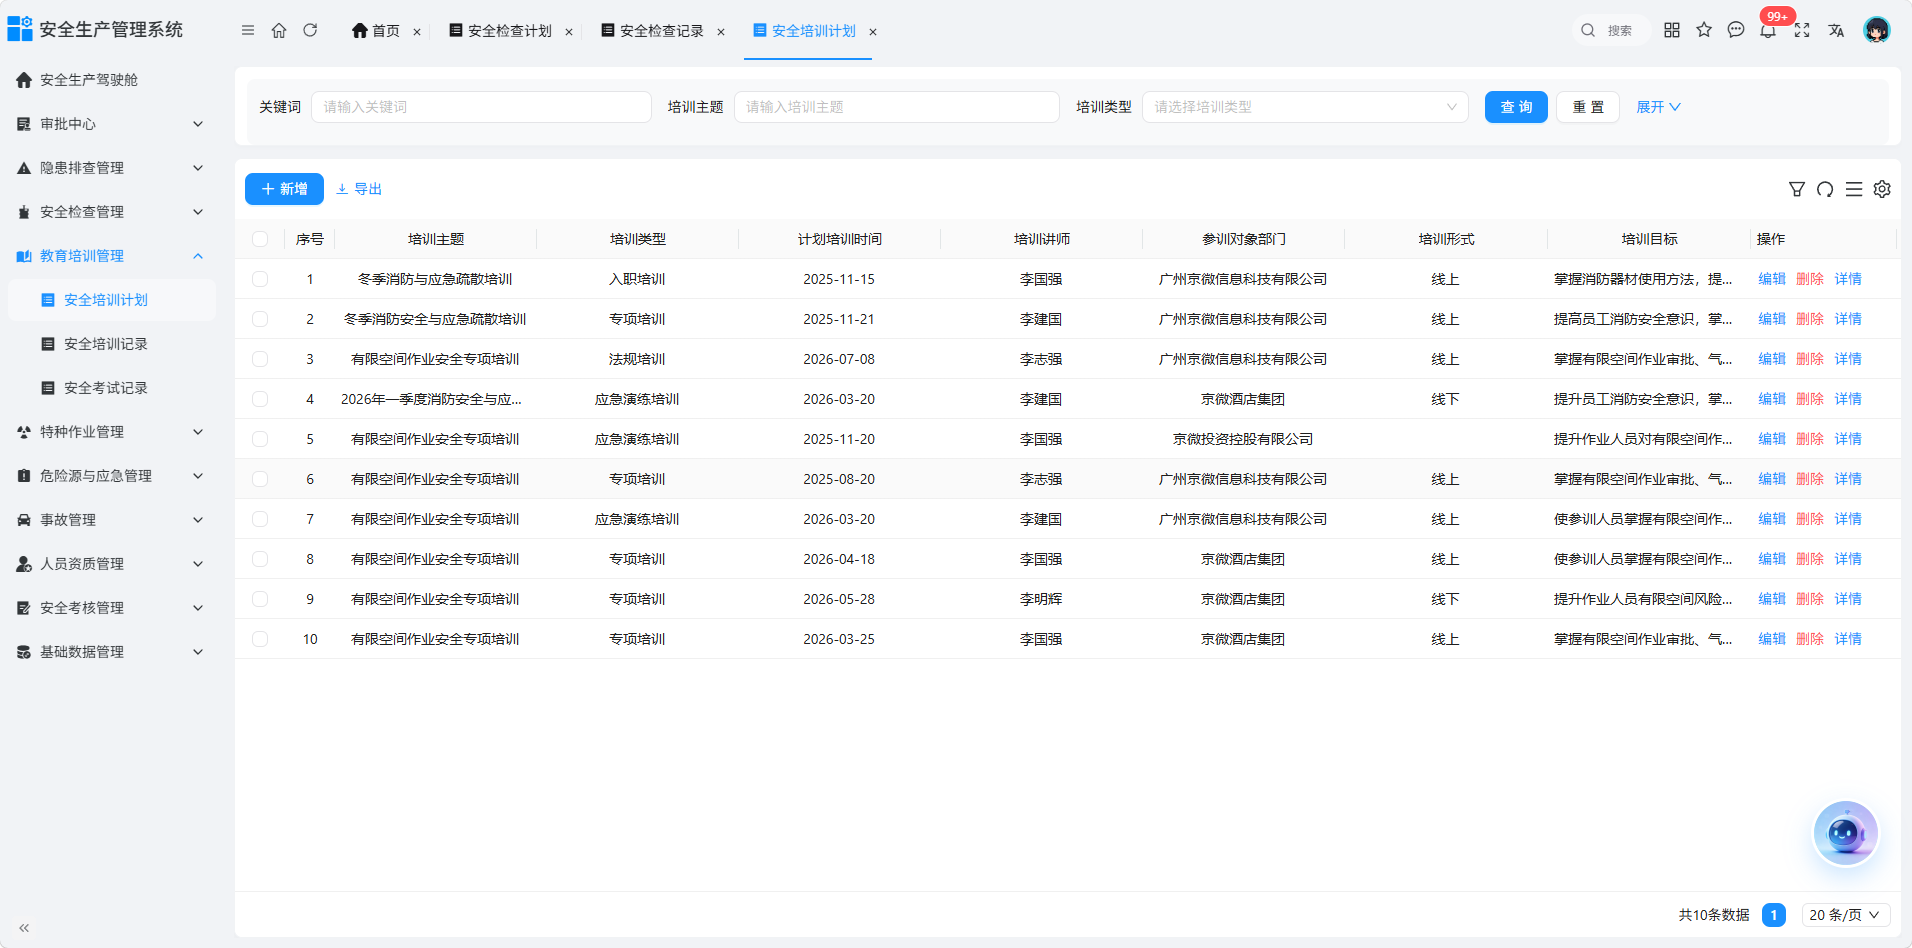The width and height of the screenshot is (1912, 948).
Task: Click the 重置 button
Action: [1588, 107]
